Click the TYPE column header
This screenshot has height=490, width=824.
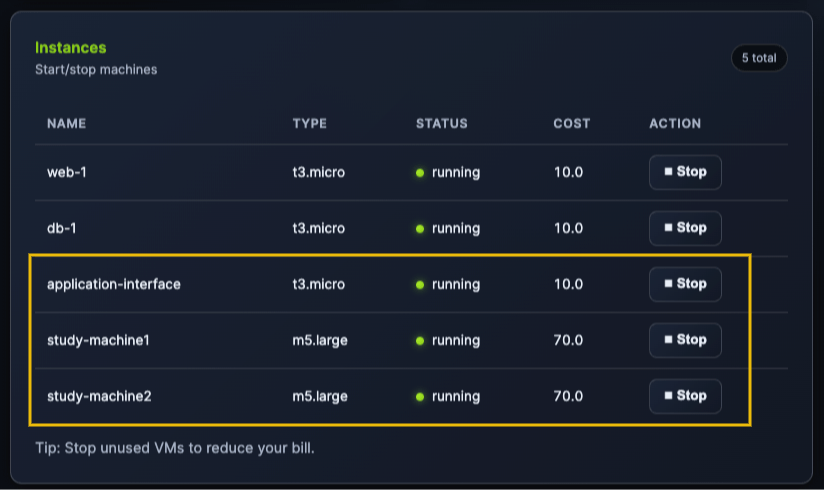pos(310,124)
